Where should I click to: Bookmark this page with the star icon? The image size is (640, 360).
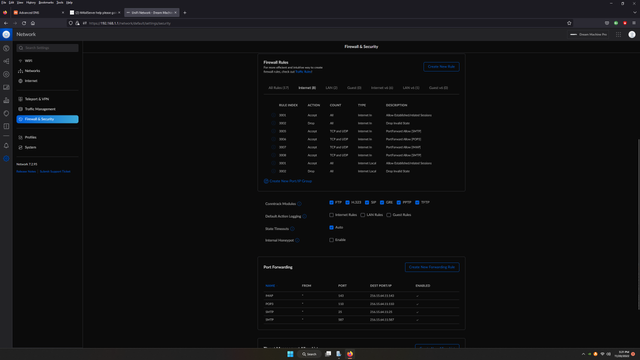tap(569, 23)
